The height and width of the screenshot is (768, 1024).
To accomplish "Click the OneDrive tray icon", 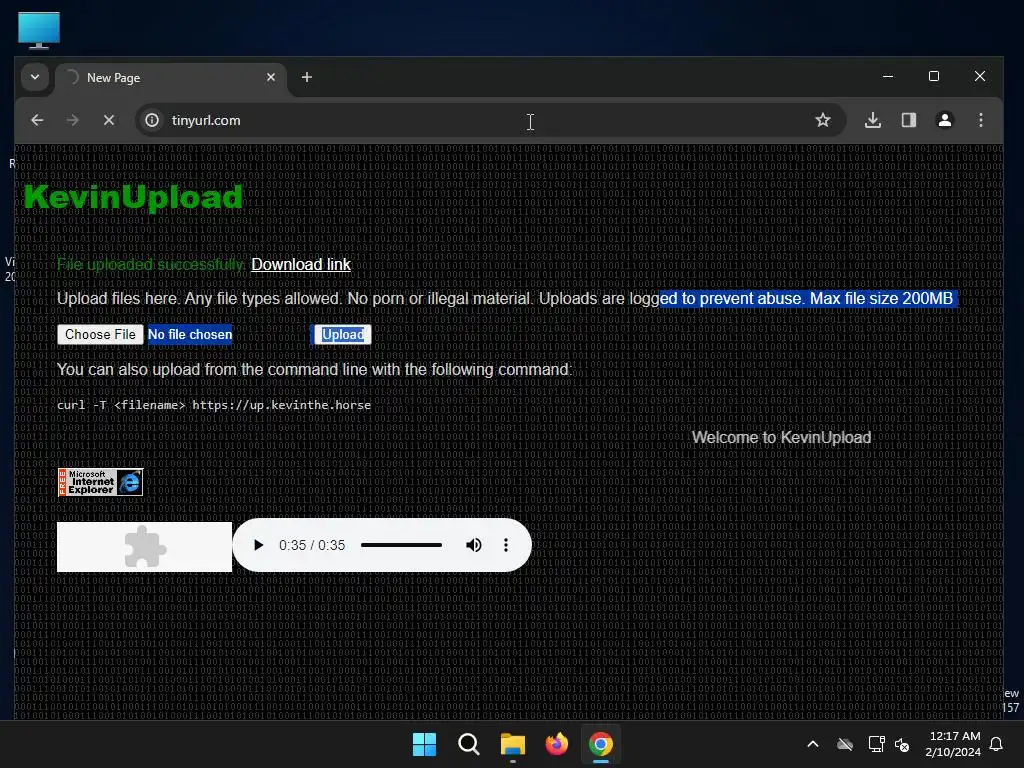I will 845,744.
